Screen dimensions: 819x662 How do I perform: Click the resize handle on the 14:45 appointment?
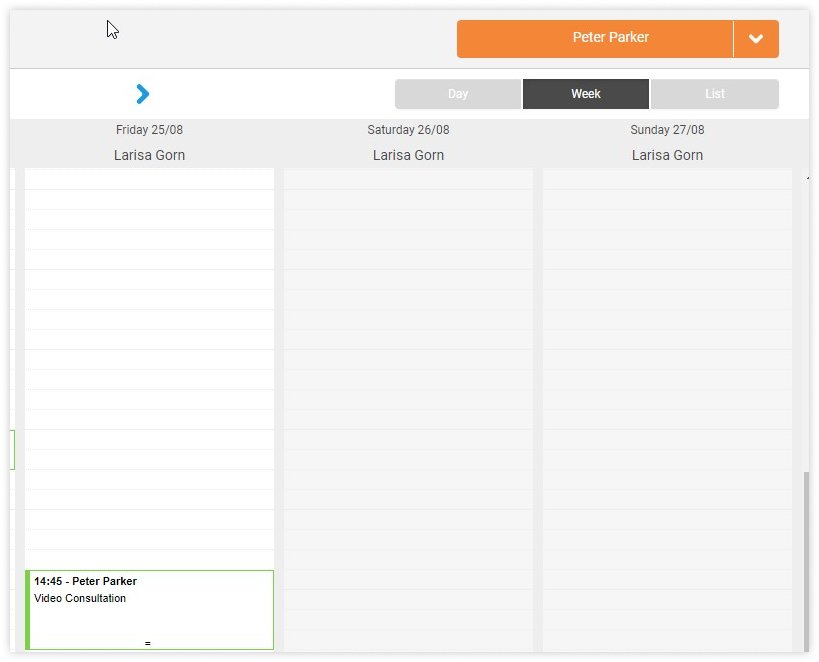pos(148,643)
